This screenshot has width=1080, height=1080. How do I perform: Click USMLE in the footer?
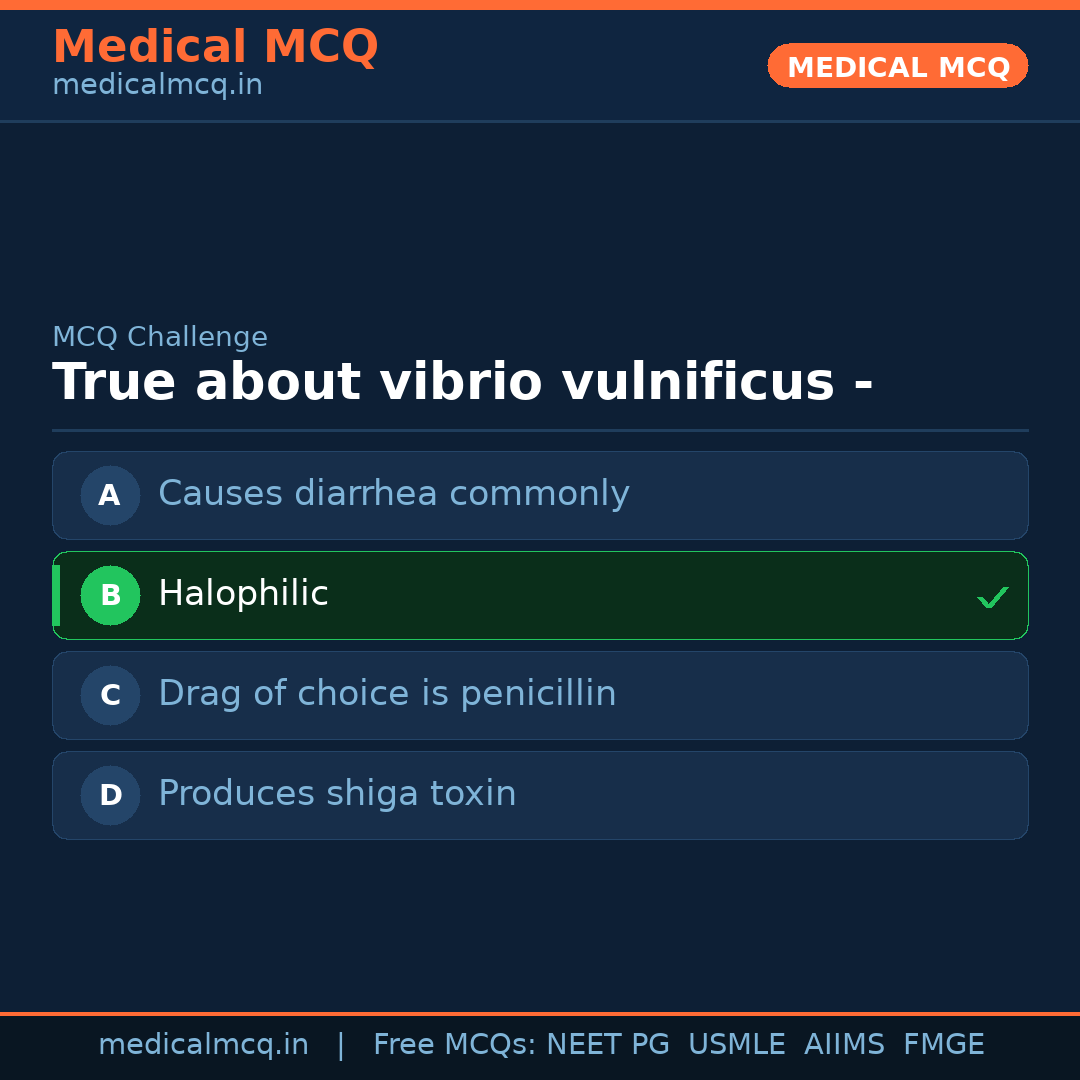736,1045
